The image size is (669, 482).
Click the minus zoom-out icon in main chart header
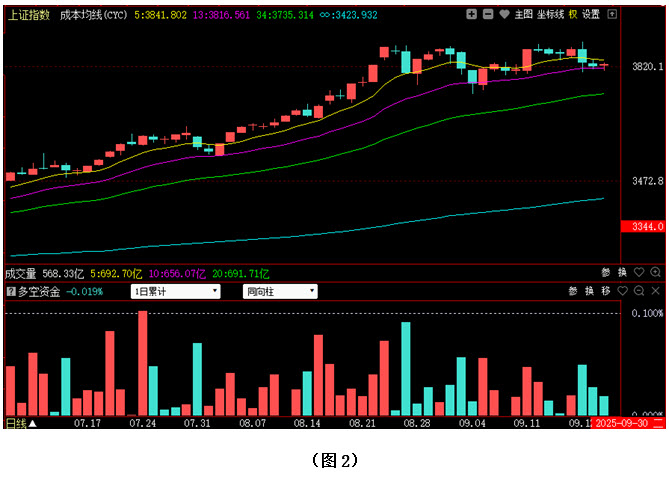(488, 15)
